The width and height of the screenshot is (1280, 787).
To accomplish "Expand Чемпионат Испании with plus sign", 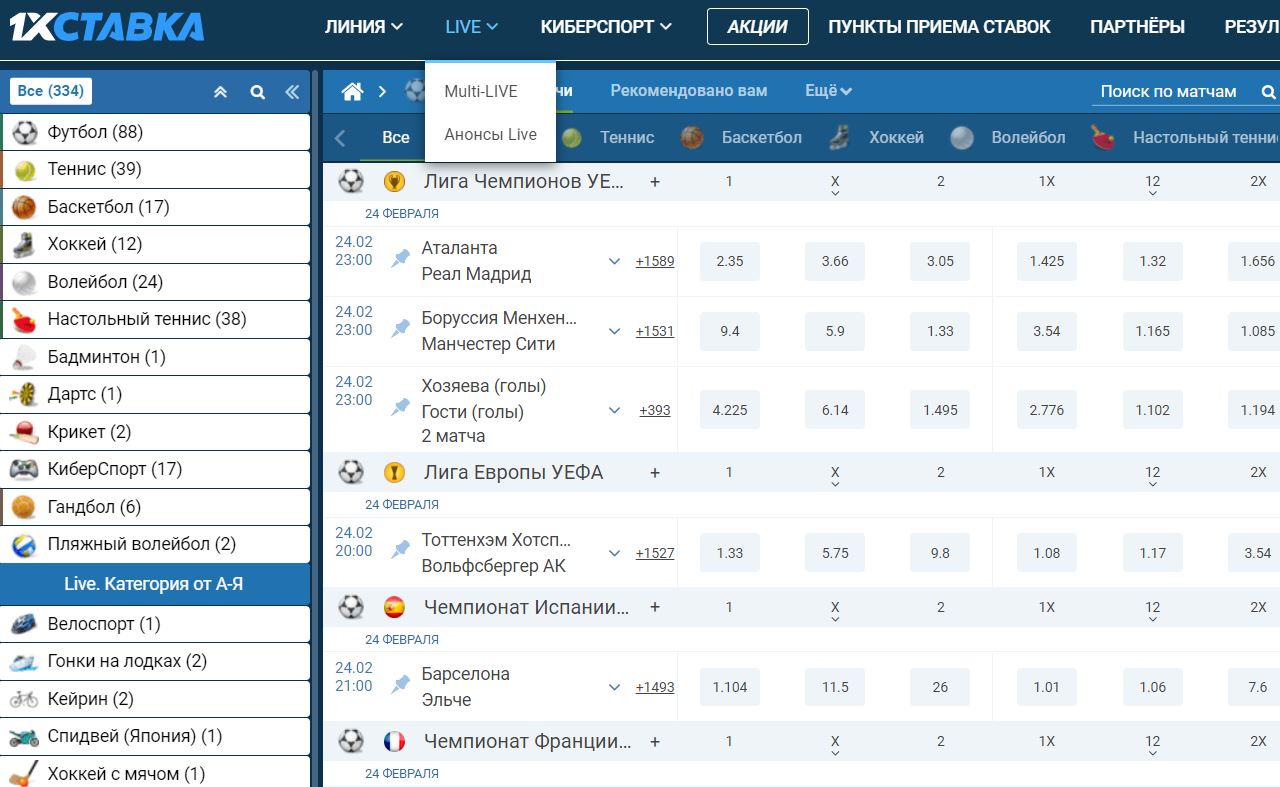I will pyautogui.click(x=655, y=607).
